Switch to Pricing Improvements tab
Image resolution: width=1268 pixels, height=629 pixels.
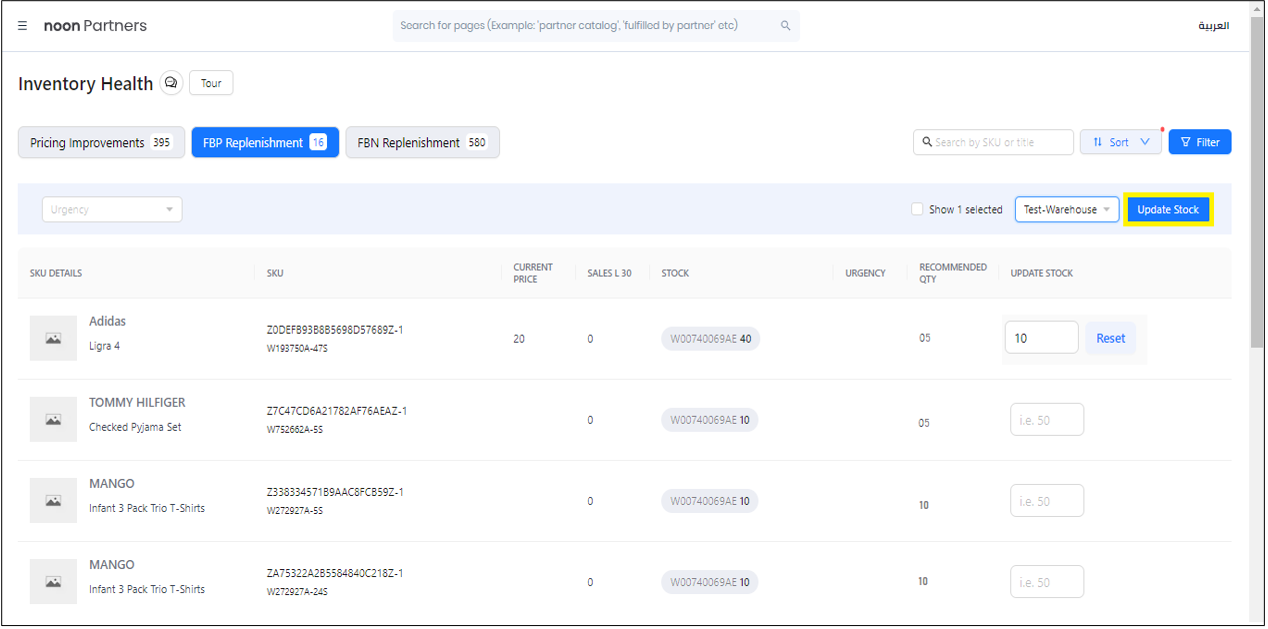(x=101, y=143)
